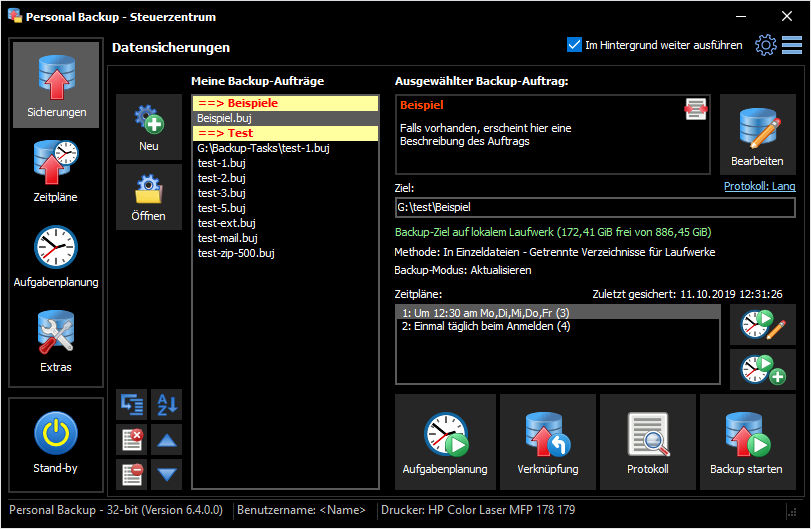811x529 pixels.
Task: Click the list icon with the red X
Action: pos(132,439)
